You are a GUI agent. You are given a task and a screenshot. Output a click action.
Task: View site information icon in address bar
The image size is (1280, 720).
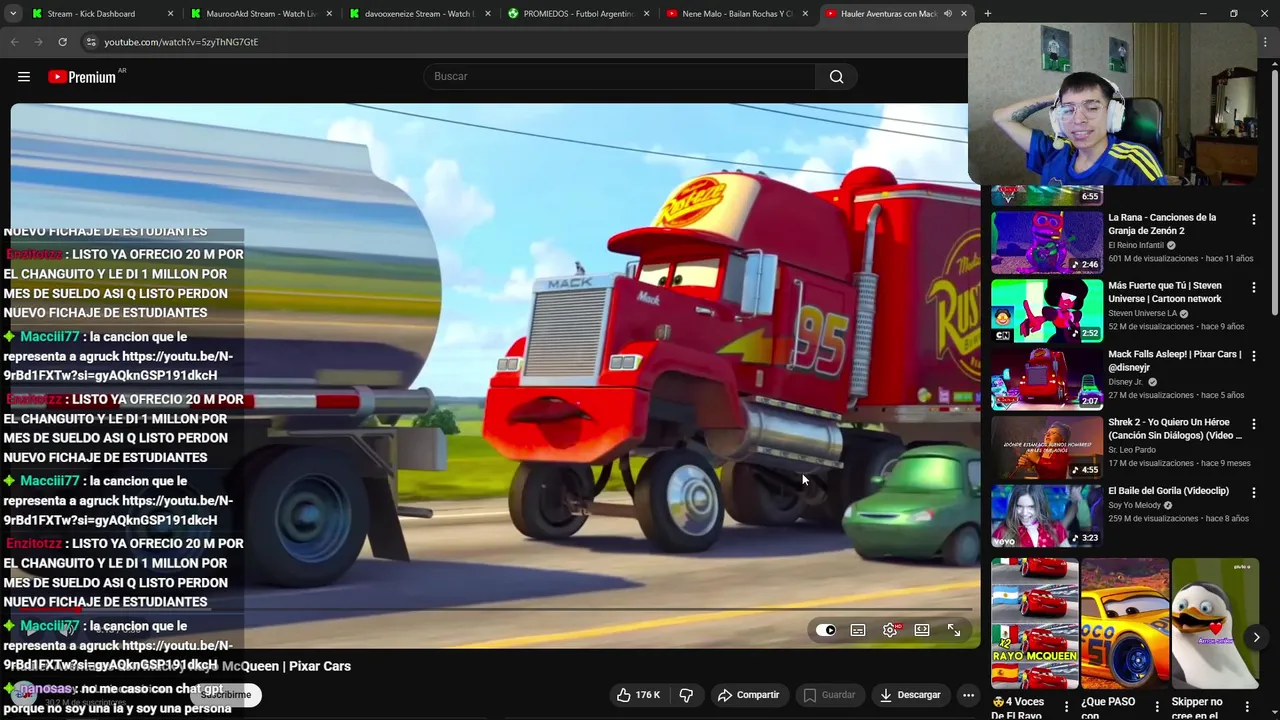91,42
